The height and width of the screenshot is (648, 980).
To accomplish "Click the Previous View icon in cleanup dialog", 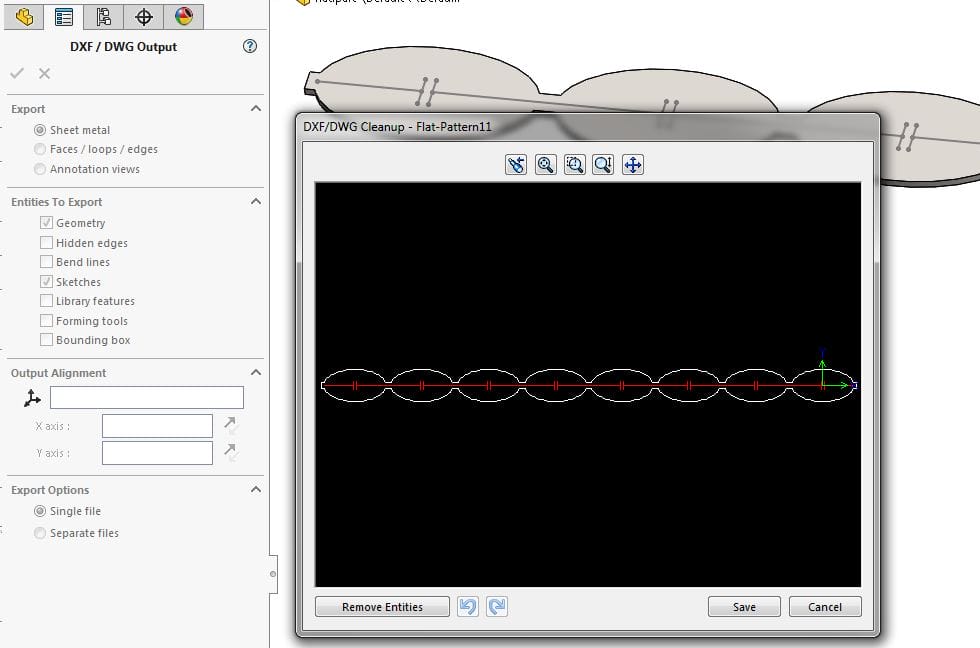I will (516, 165).
